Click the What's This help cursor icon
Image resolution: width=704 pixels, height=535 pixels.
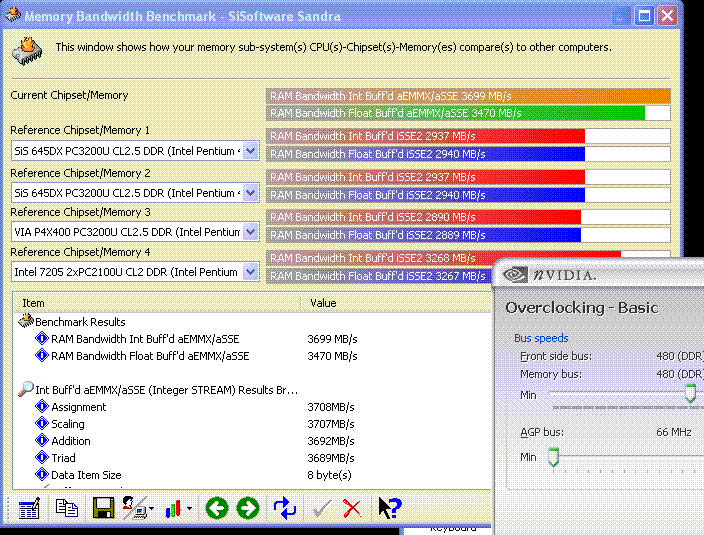389,508
